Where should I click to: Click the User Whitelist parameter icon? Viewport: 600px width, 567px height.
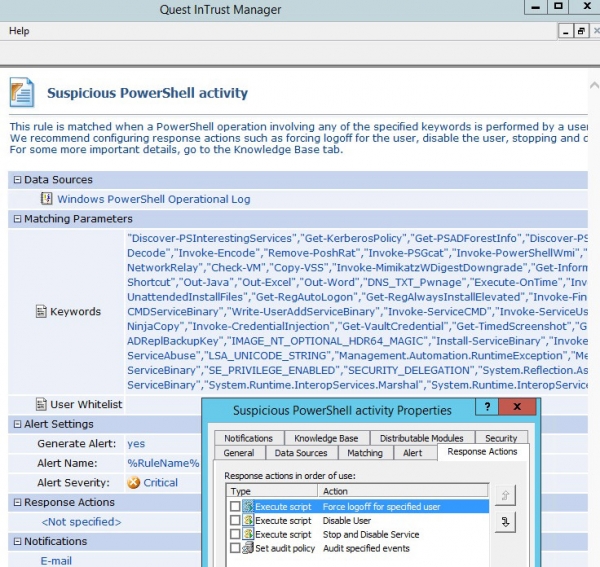41,404
